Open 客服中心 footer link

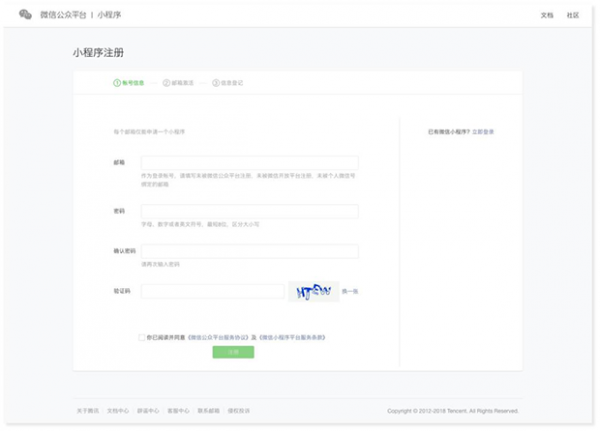click(x=178, y=411)
